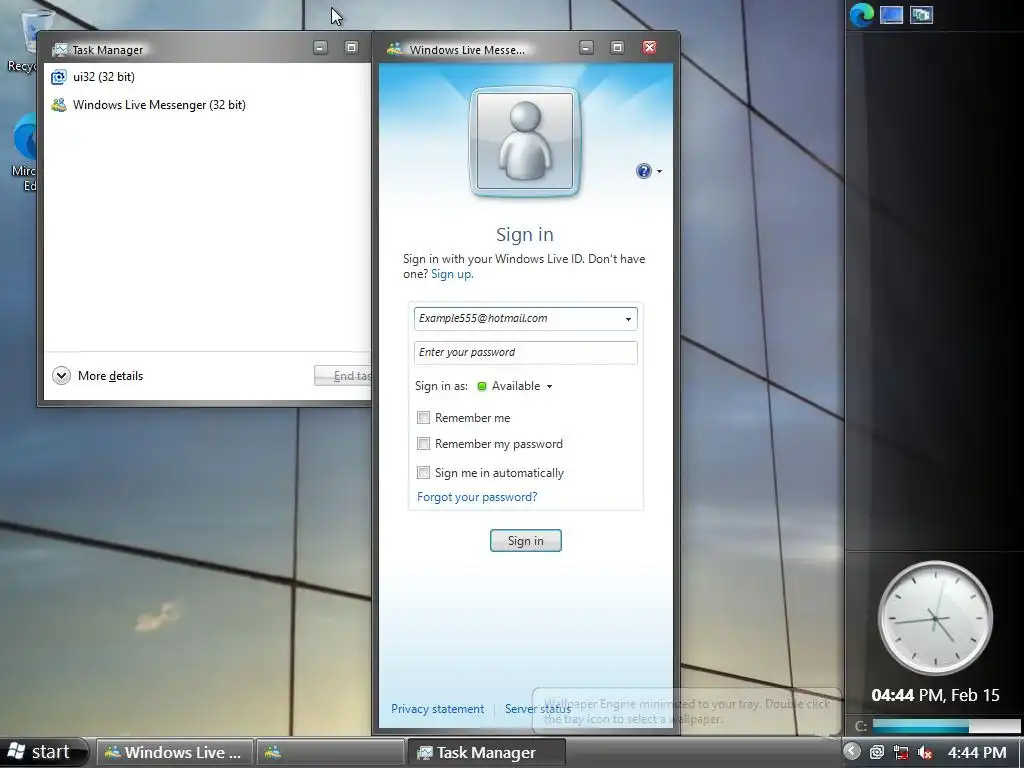Expand More details in Task Manager
Viewport: 1024px width, 768px height.
coord(98,376)
